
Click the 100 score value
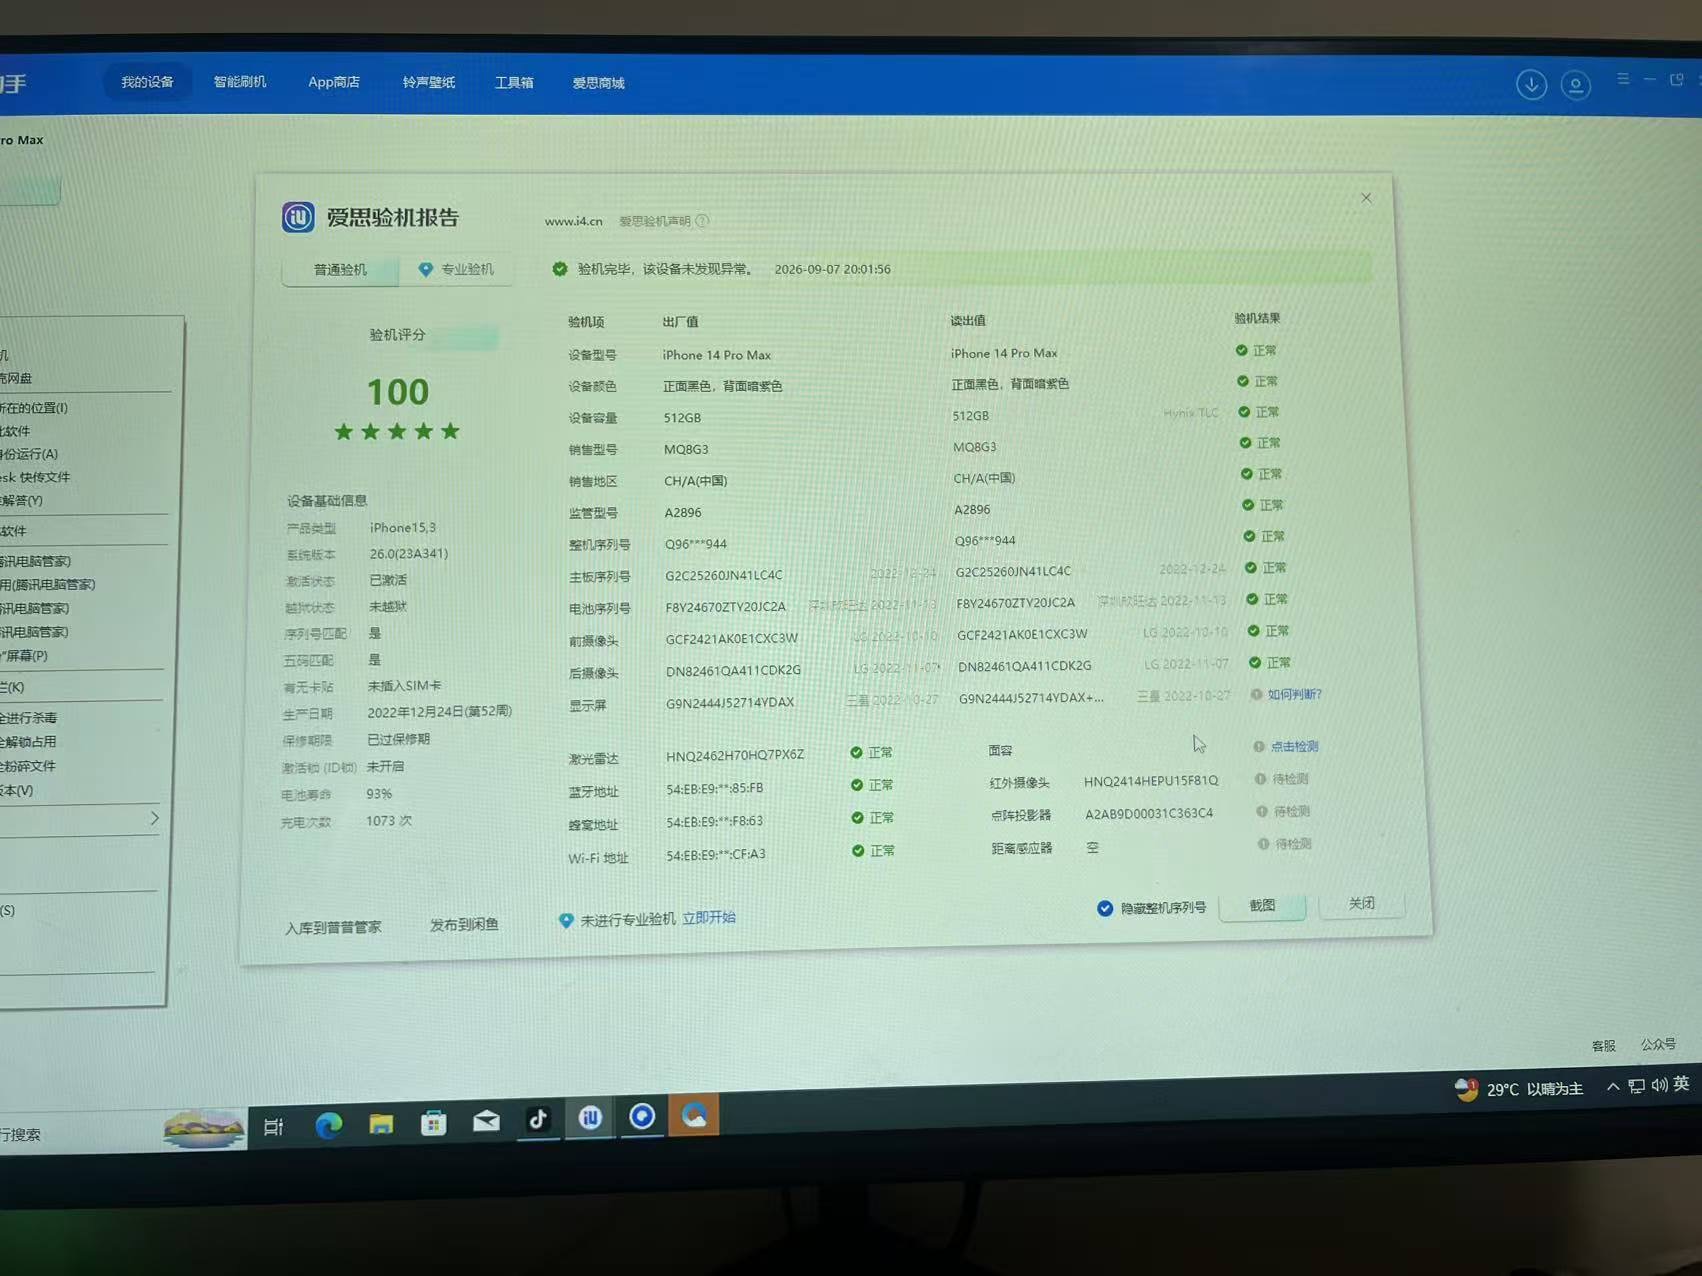click(x=398, y=392)
